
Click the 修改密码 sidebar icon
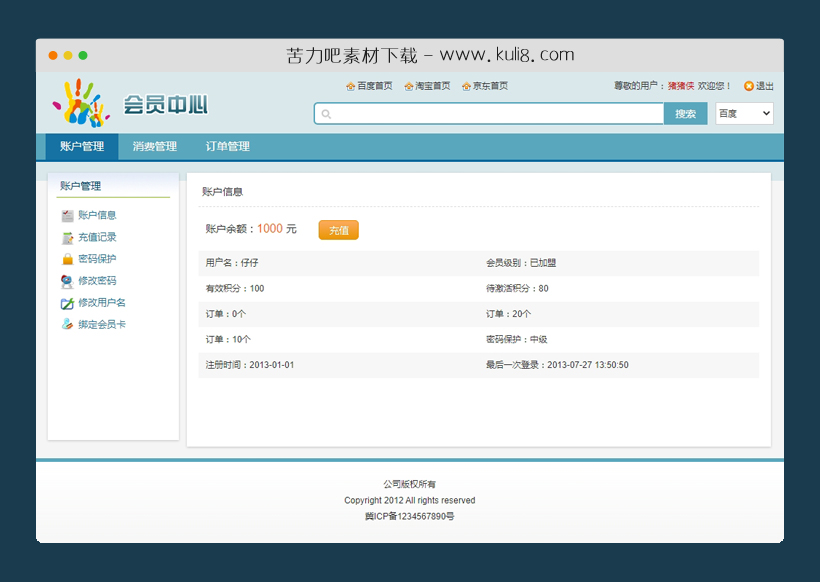[x=67, y=281]
